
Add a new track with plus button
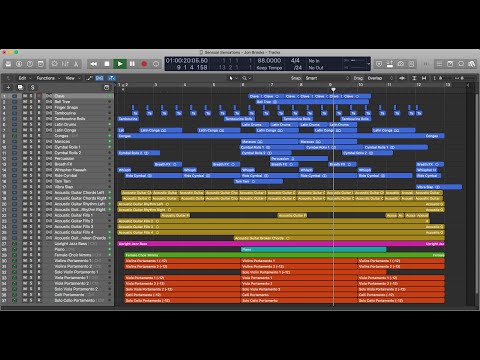click(x=8, y=87)
